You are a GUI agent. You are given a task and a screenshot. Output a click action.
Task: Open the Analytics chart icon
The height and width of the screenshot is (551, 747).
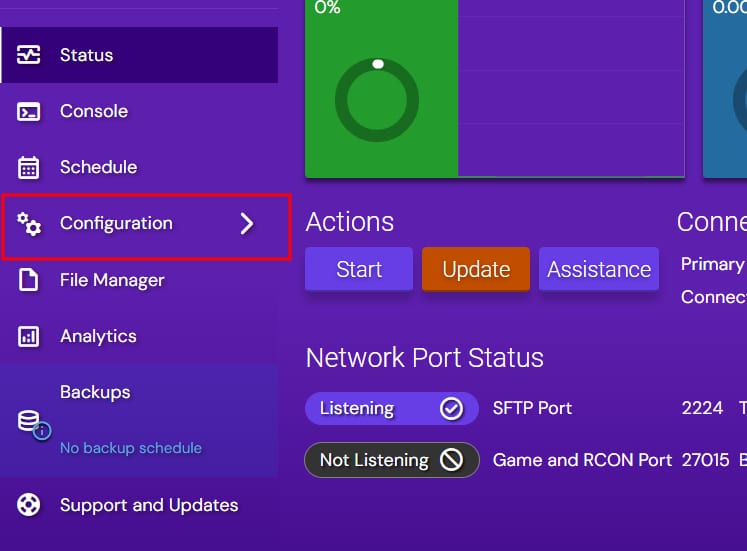coord(29,336)
